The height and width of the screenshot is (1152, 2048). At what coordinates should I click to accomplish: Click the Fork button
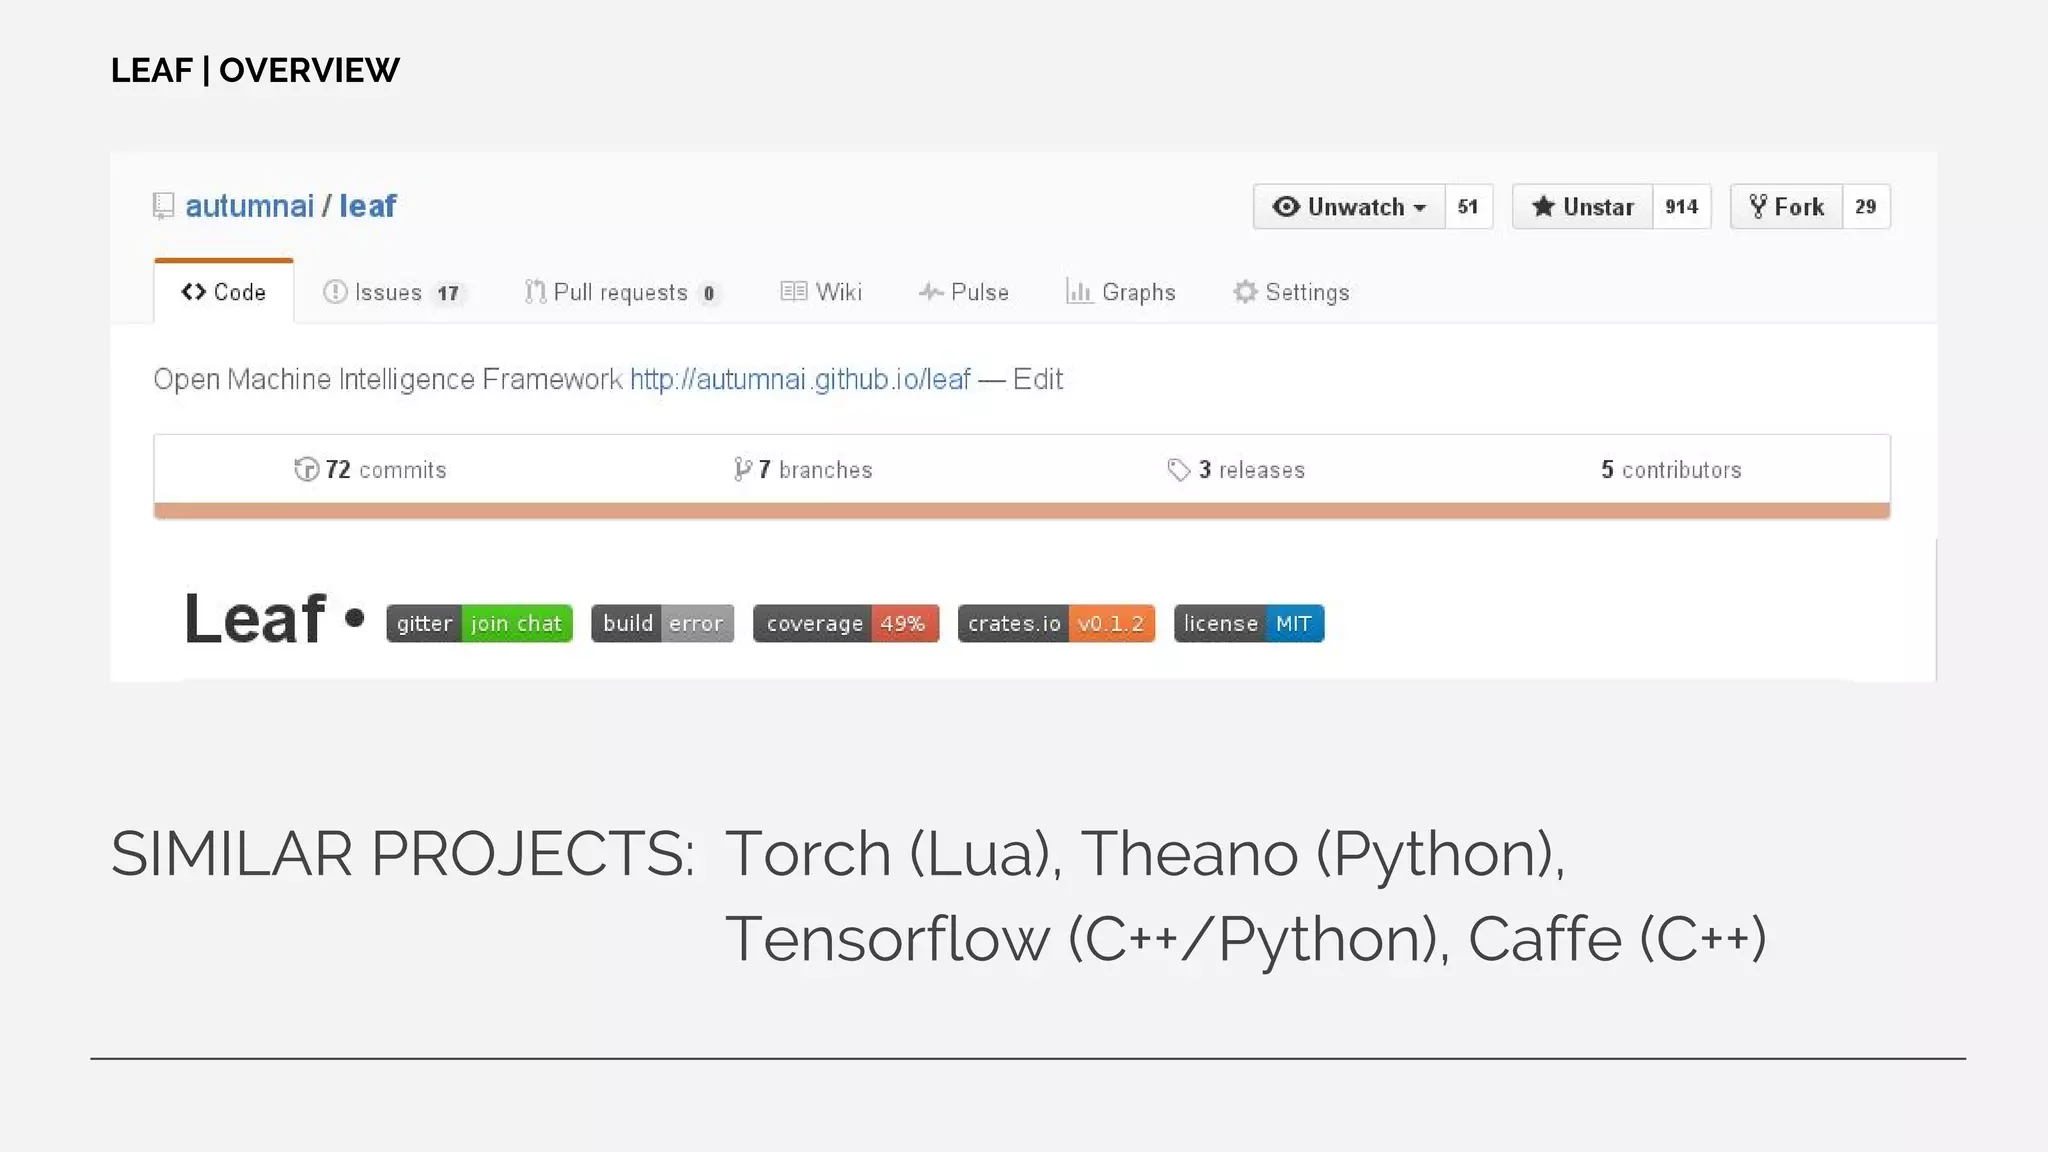coord(1786,207)
